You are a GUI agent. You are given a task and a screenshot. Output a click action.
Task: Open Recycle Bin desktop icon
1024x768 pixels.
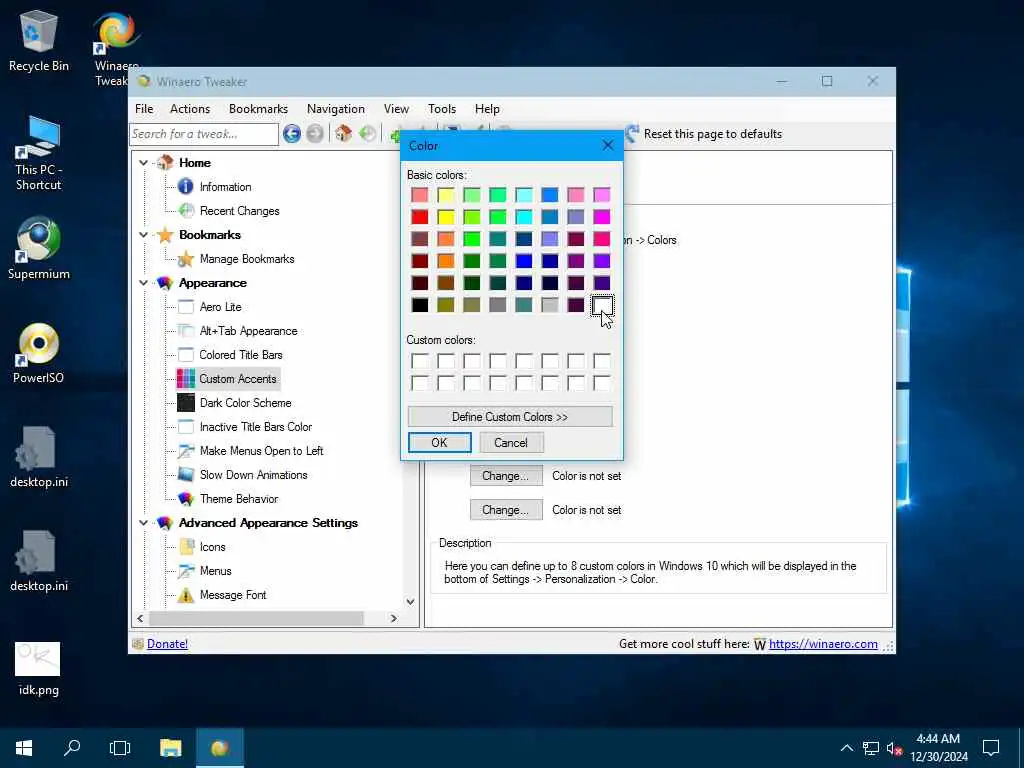coord(39,40)
